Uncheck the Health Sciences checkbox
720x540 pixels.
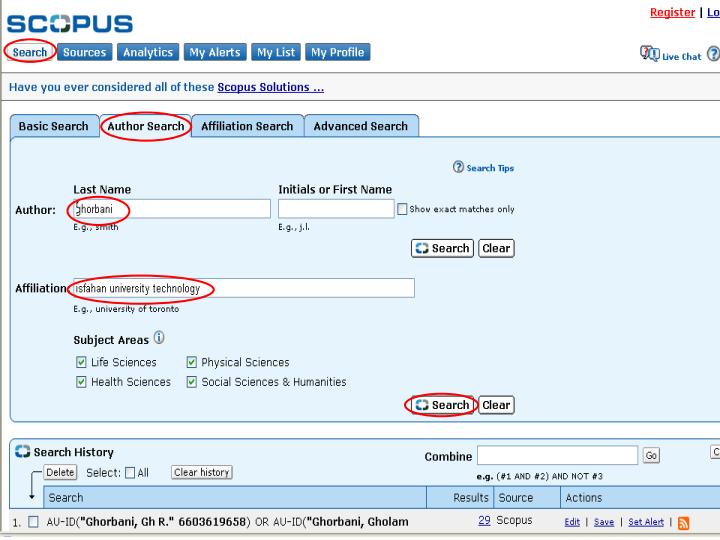[81, 382]
